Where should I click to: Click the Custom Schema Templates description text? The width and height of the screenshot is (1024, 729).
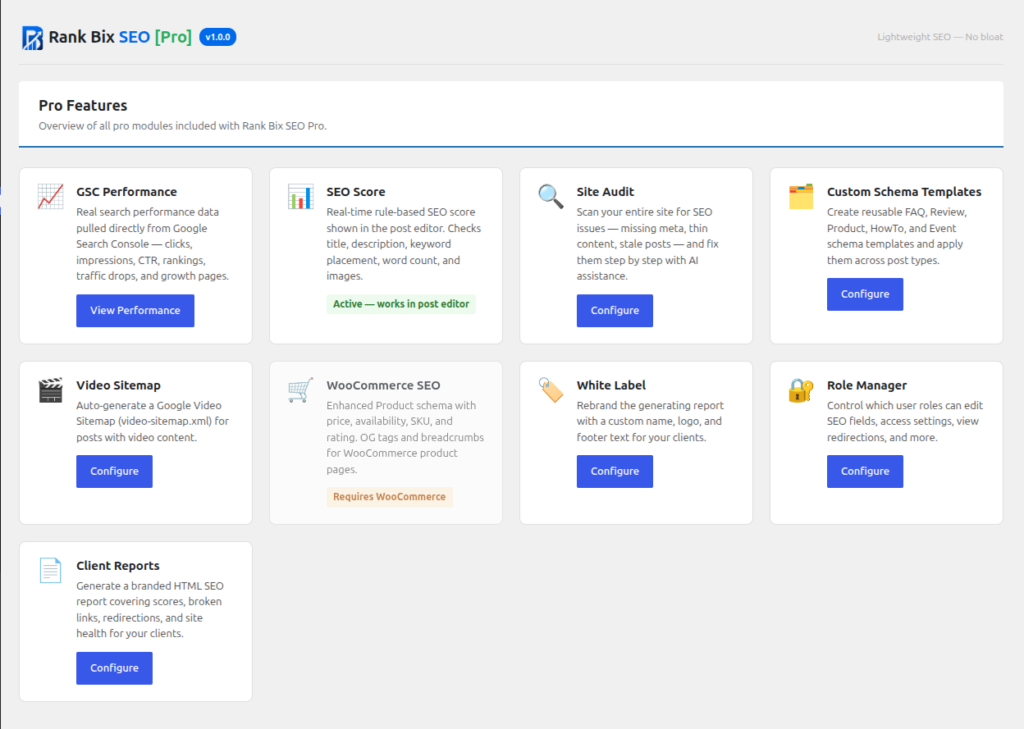coord(897,236)
